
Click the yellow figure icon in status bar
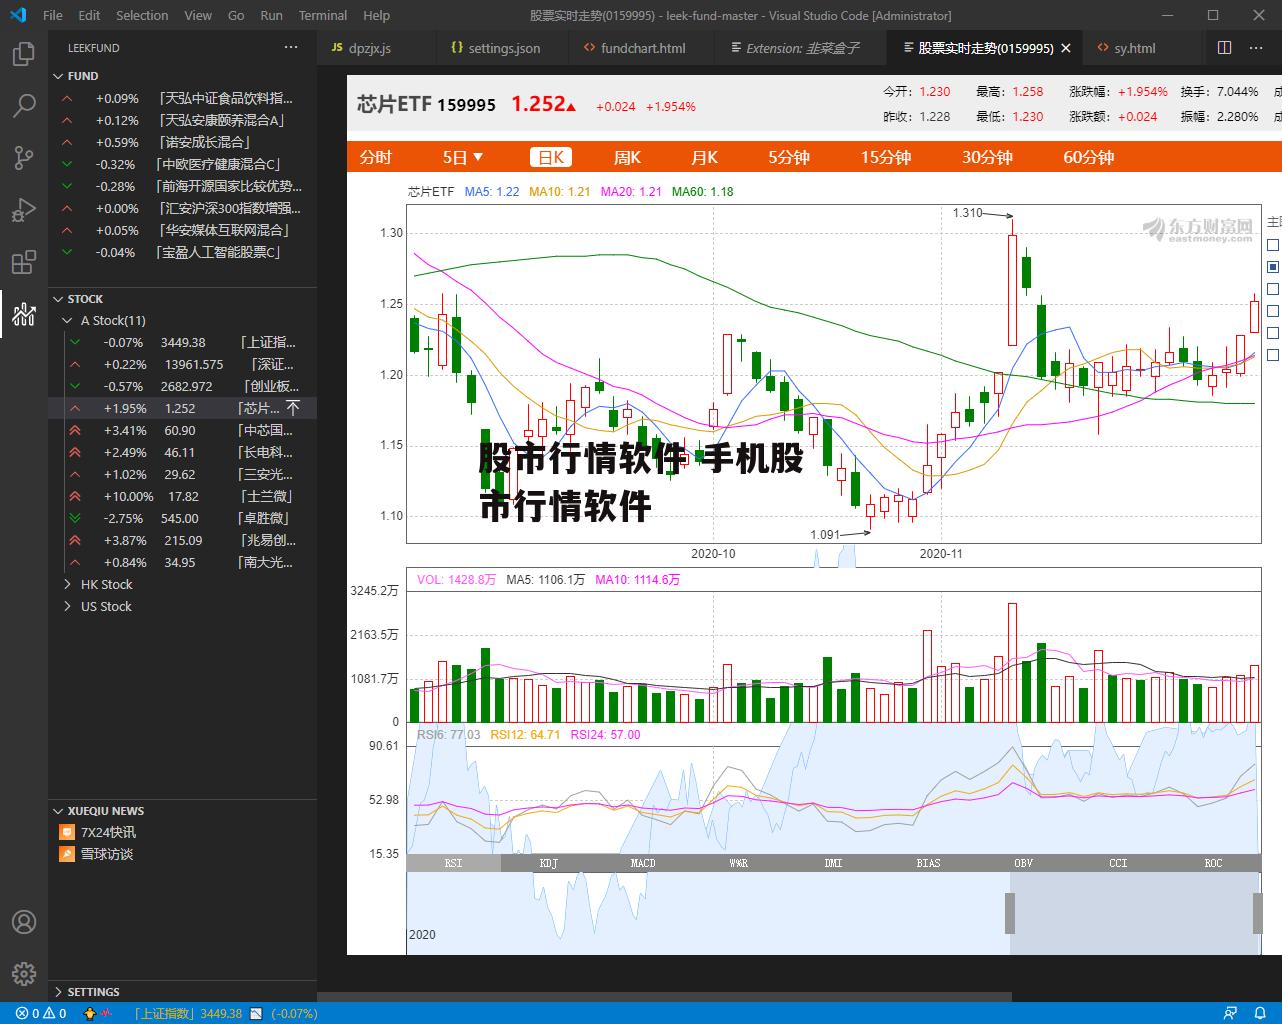click(89, 1013)
